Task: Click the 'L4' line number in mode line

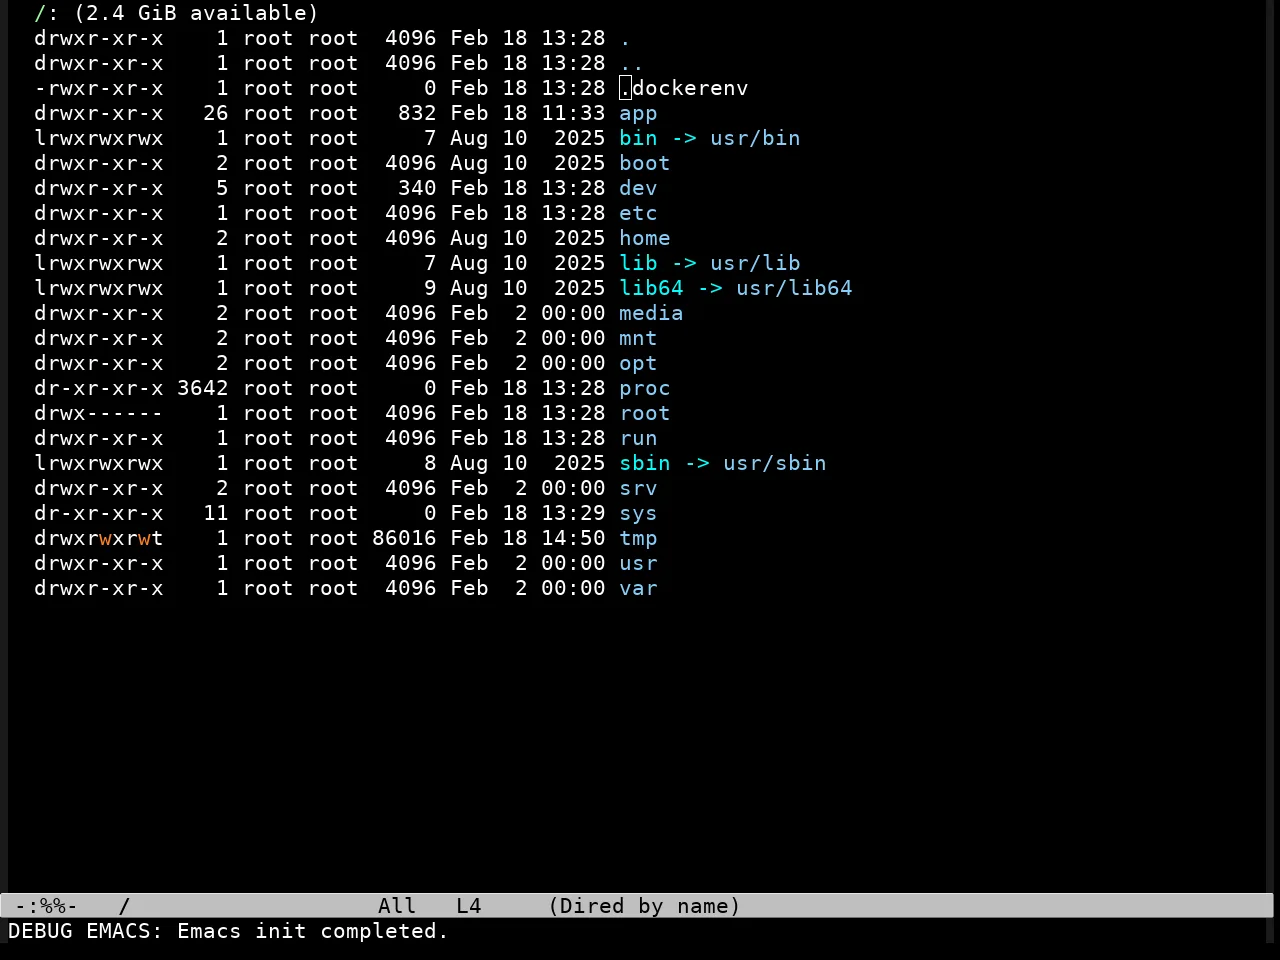Action: (x=469, y=906)
